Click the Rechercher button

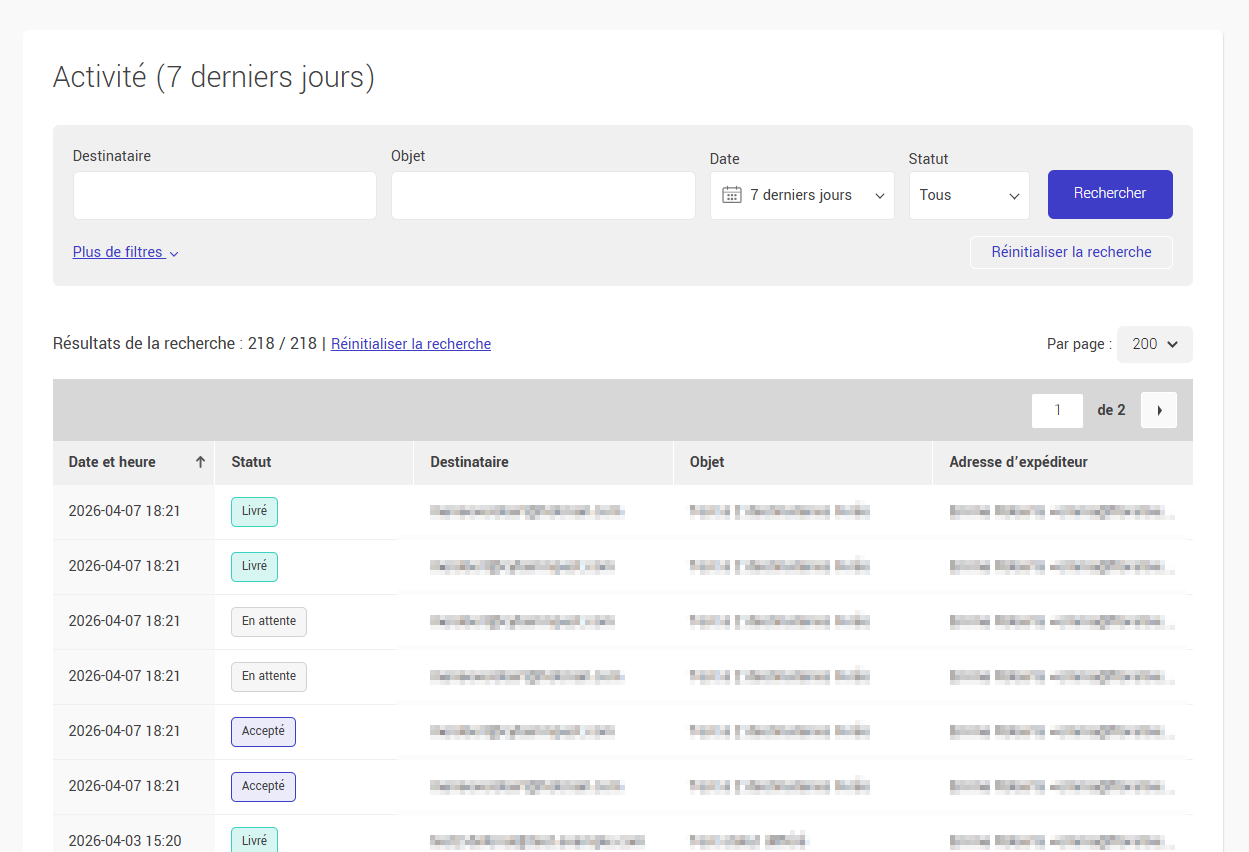[x=1109, y=194]
